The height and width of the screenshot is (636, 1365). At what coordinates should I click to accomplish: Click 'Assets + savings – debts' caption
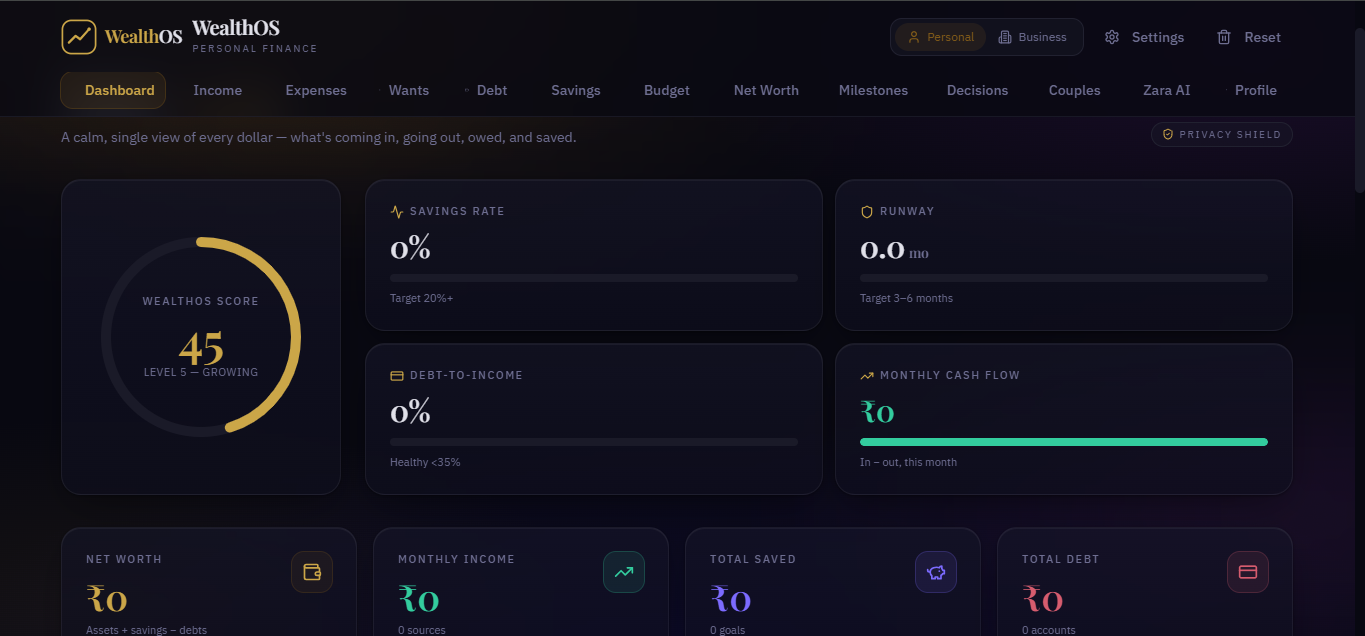click(x=146, y=630)
